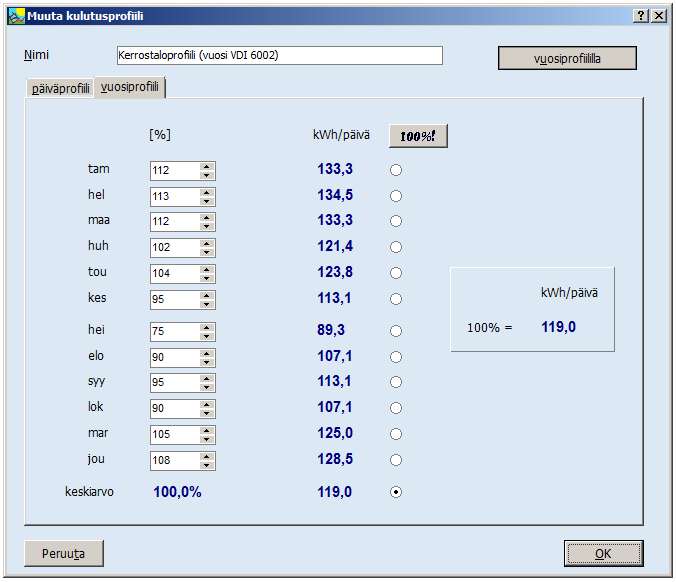Select the elo radio button

tap(396, 357)
